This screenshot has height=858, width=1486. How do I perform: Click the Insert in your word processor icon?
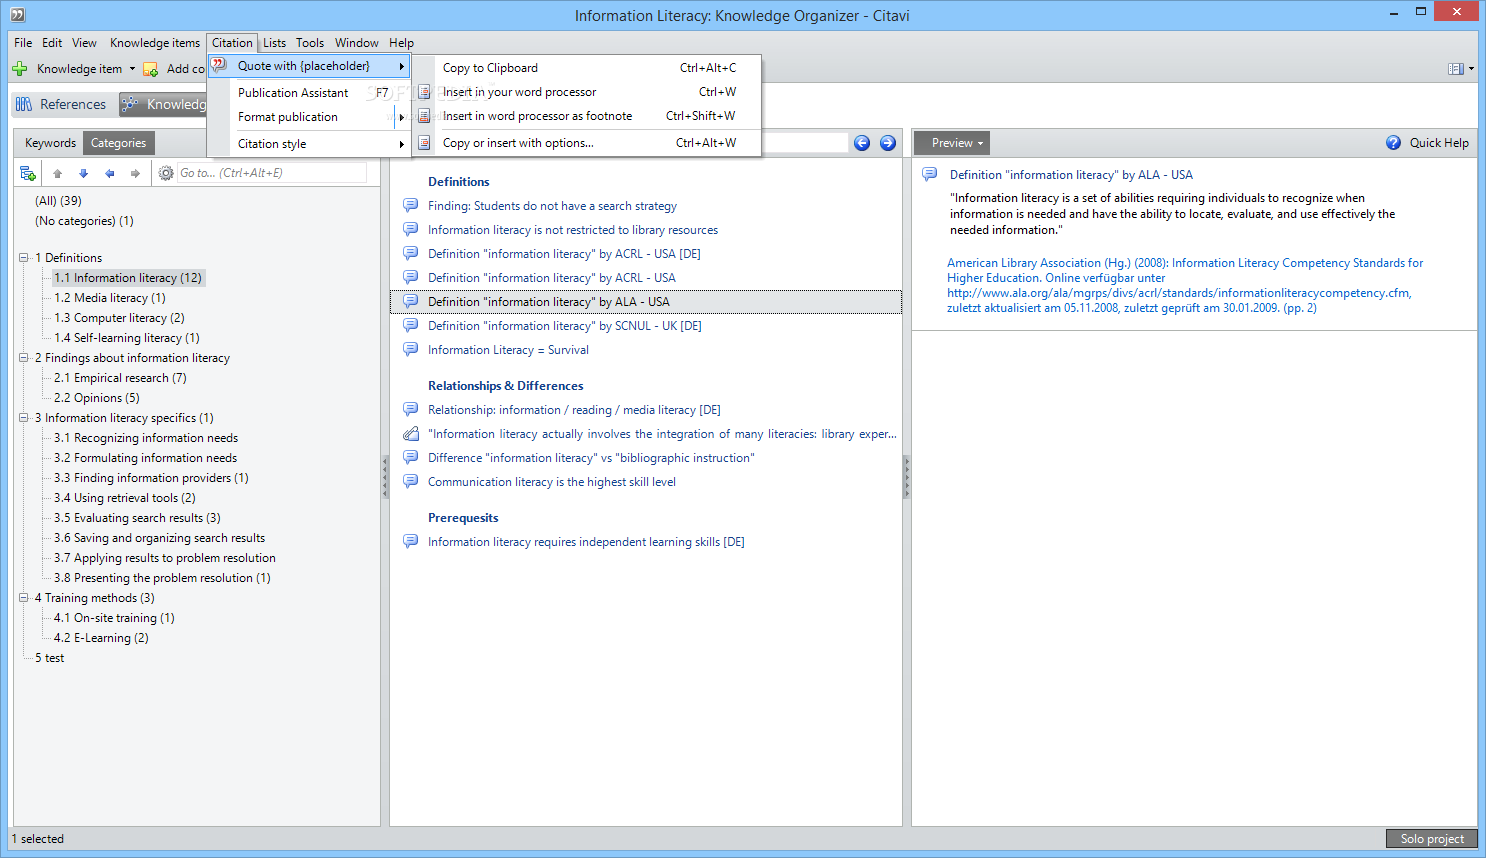pyautogui.click(x=424, y=92)
